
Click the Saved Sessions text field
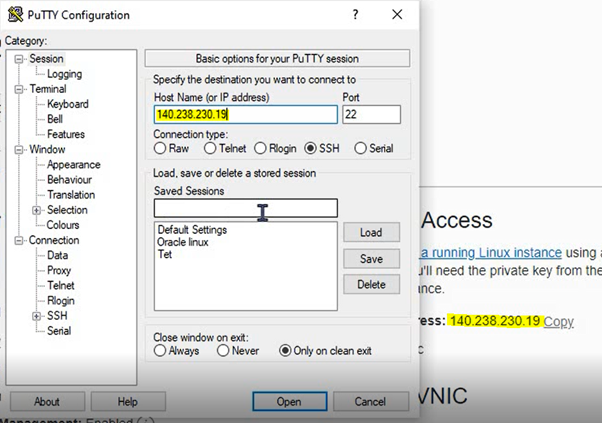246,208
